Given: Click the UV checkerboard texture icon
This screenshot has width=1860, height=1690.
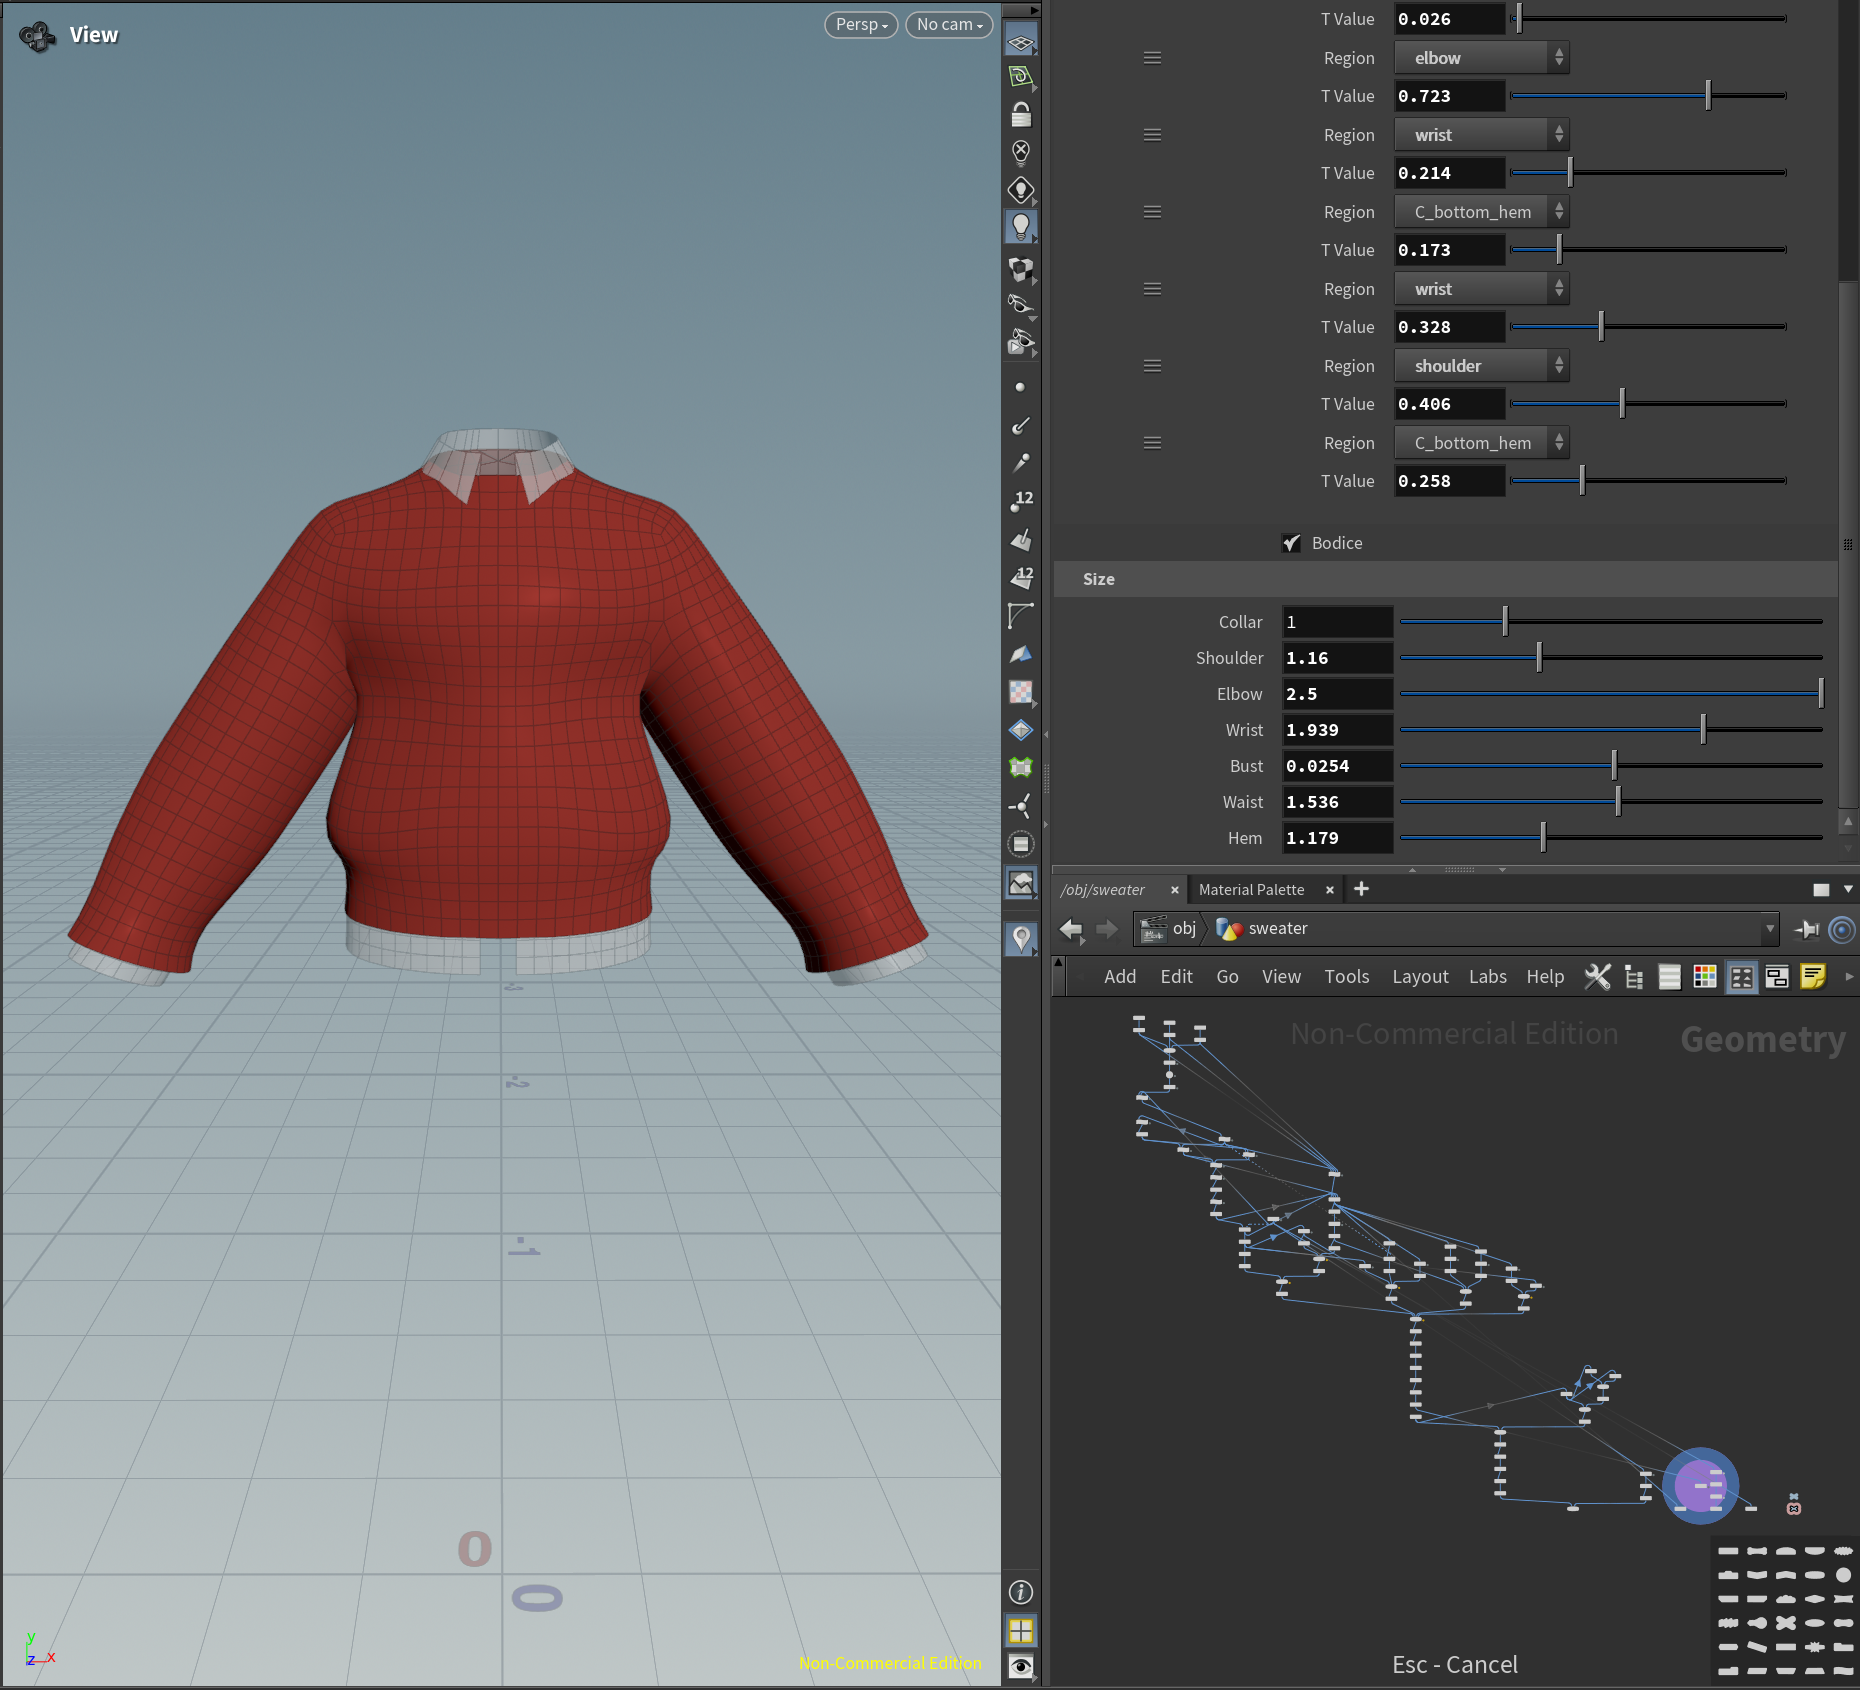Looking at the screenshot, I should point(1020,692).
